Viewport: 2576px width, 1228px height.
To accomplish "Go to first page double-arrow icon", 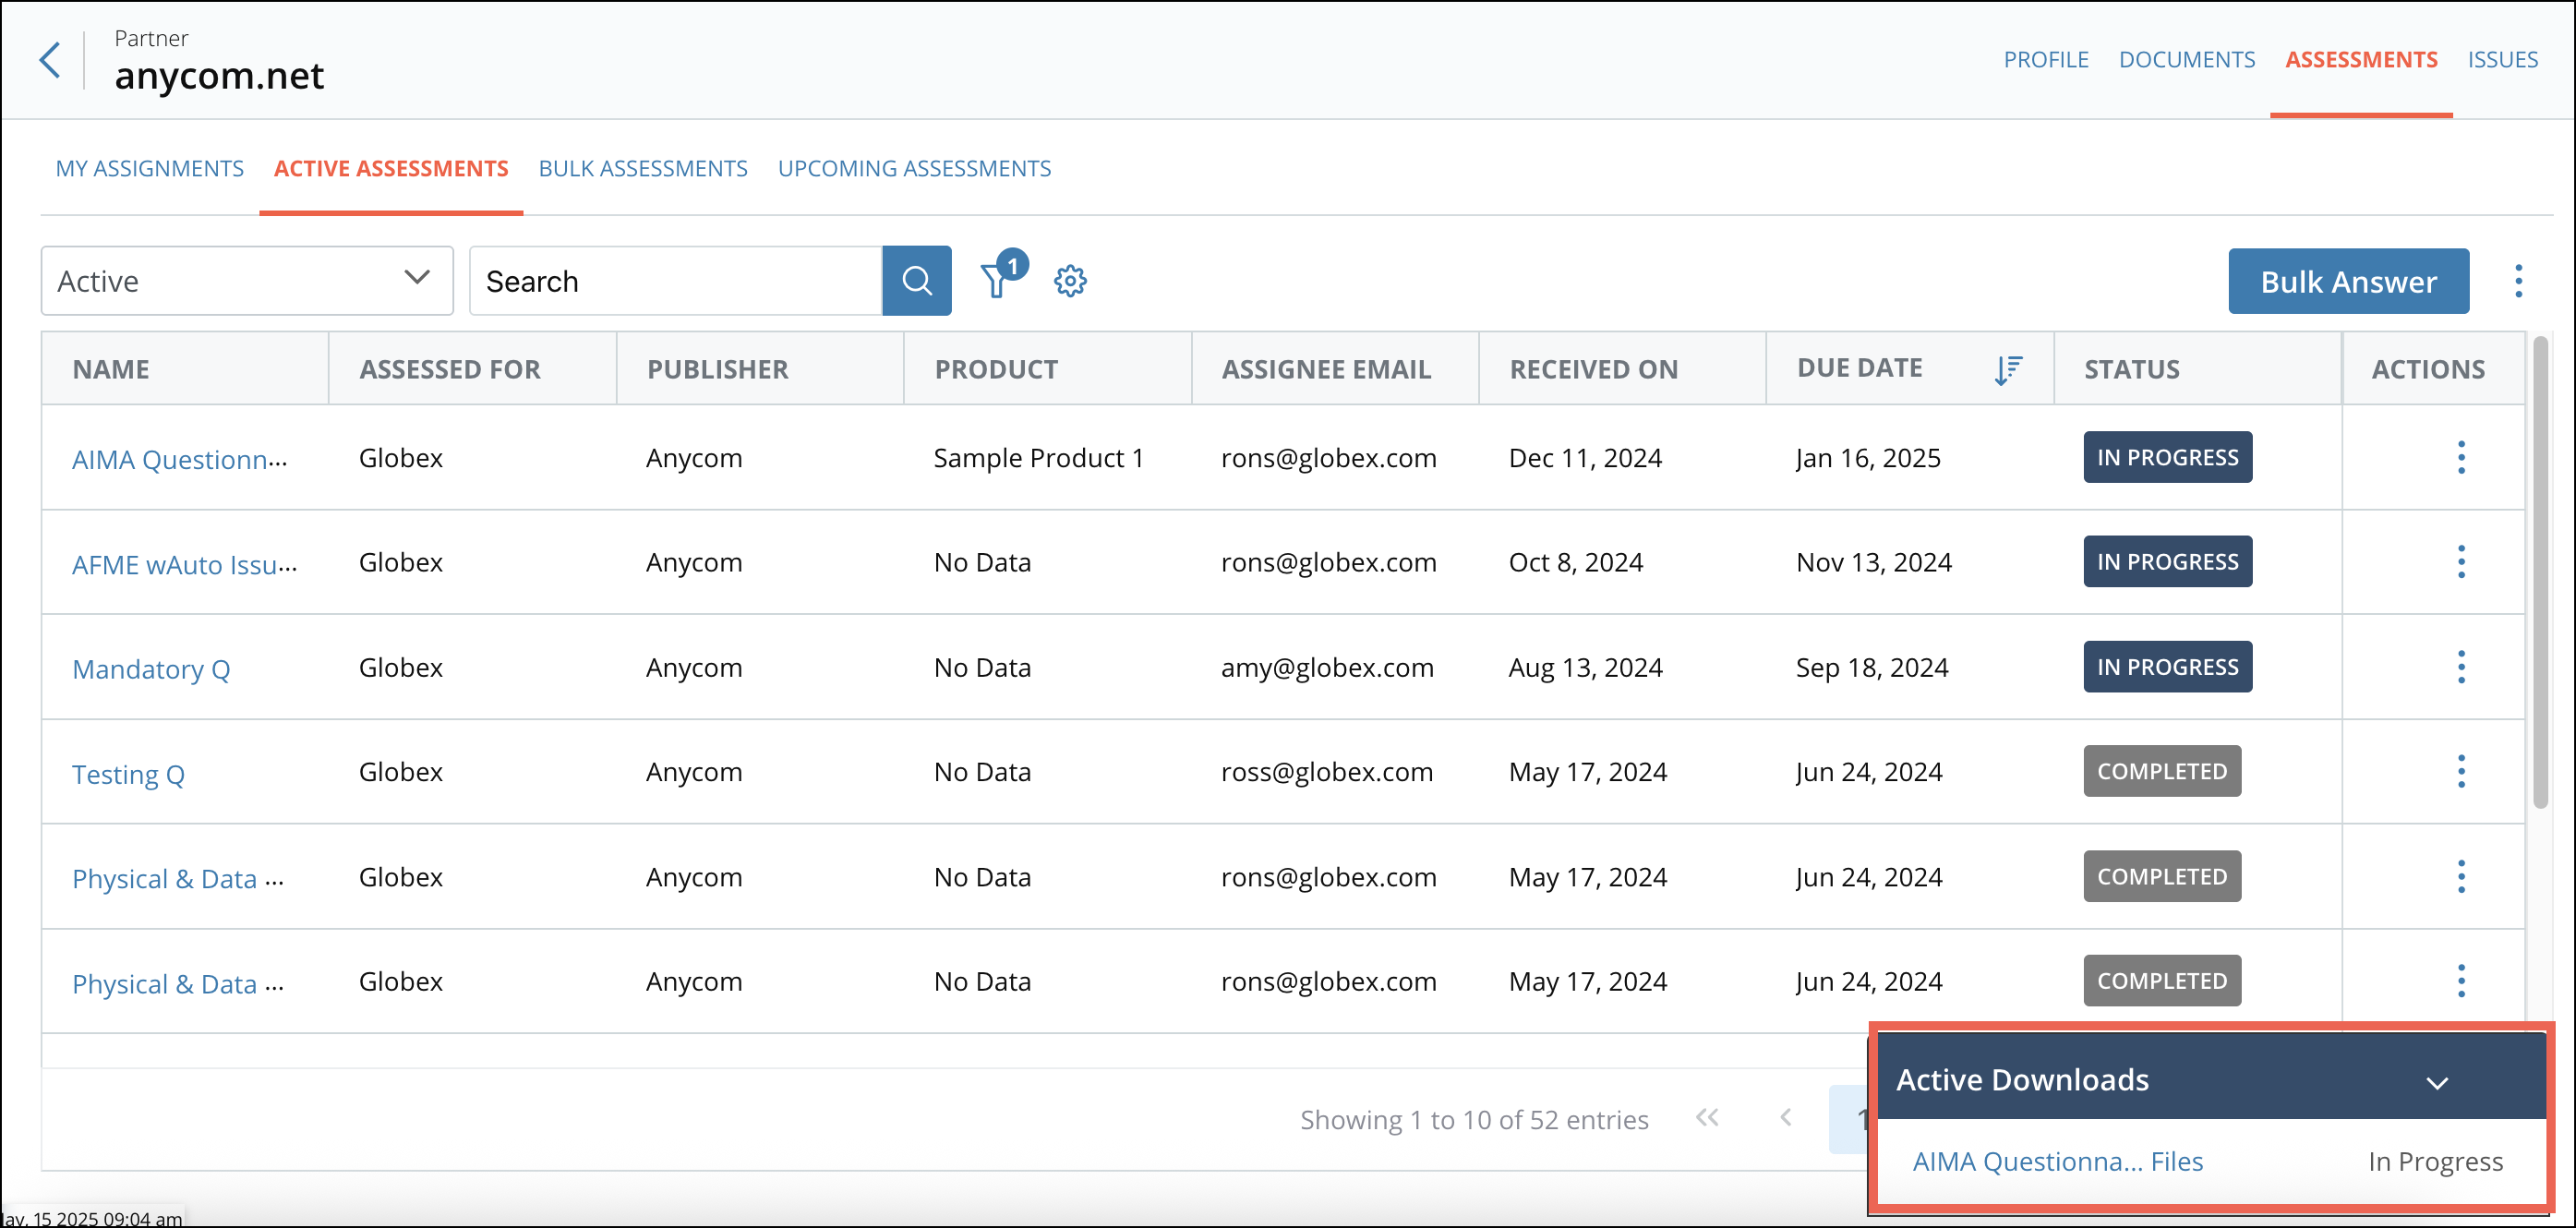I will point(1707,1117).
